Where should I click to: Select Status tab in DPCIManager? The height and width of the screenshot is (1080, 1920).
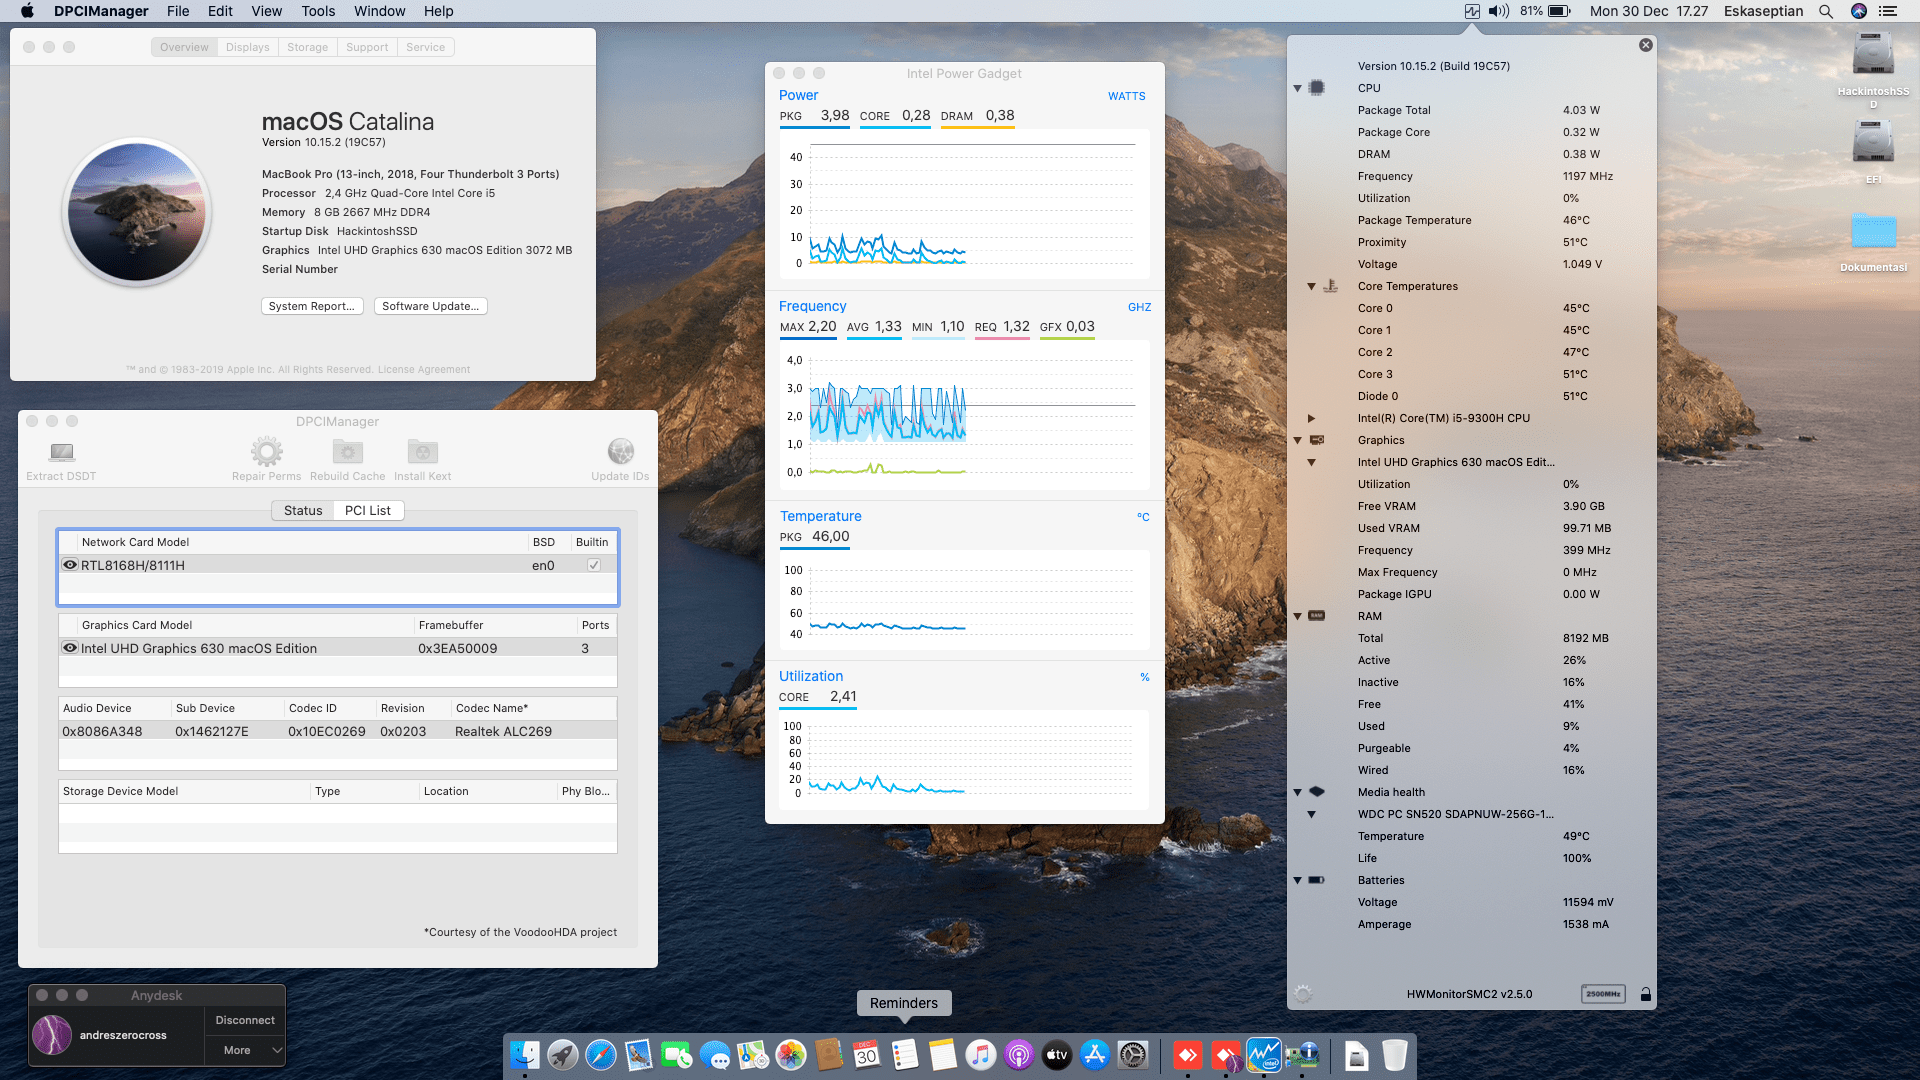click(x=303, y=510)
